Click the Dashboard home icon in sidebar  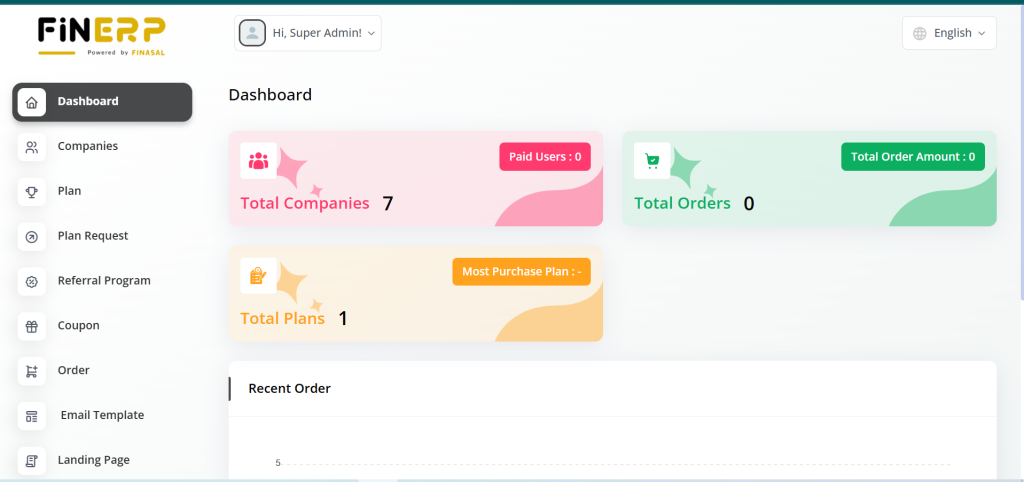click(x=32, y=102)
